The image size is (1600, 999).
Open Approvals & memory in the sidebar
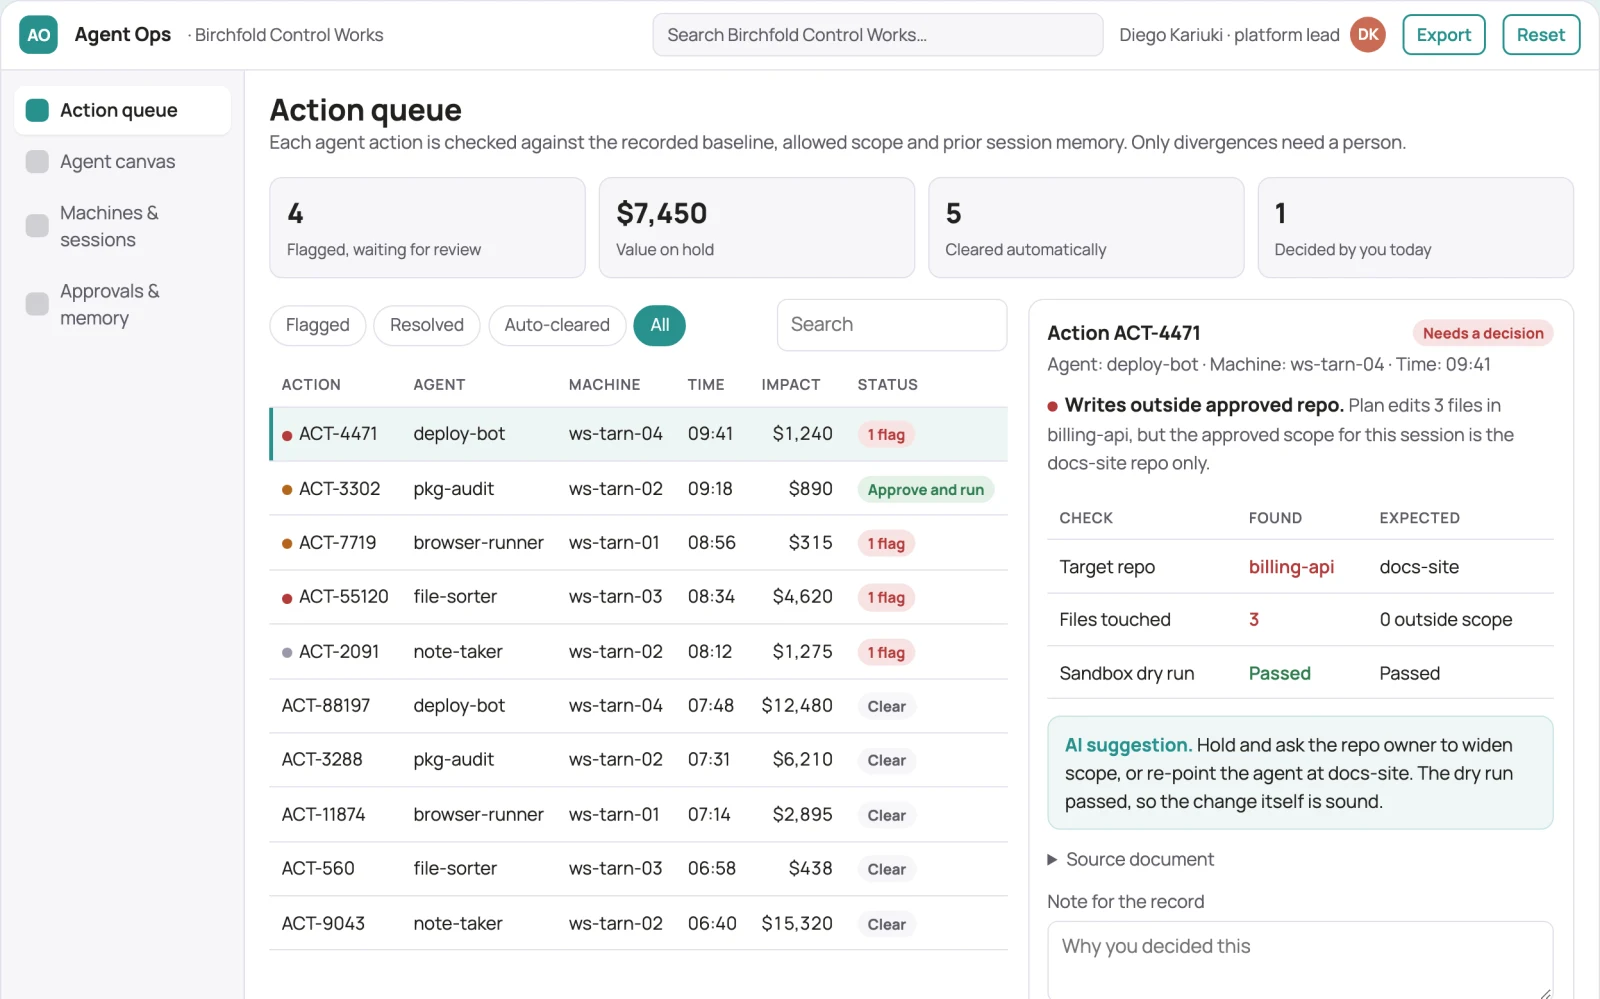click(x=122, y=304)
